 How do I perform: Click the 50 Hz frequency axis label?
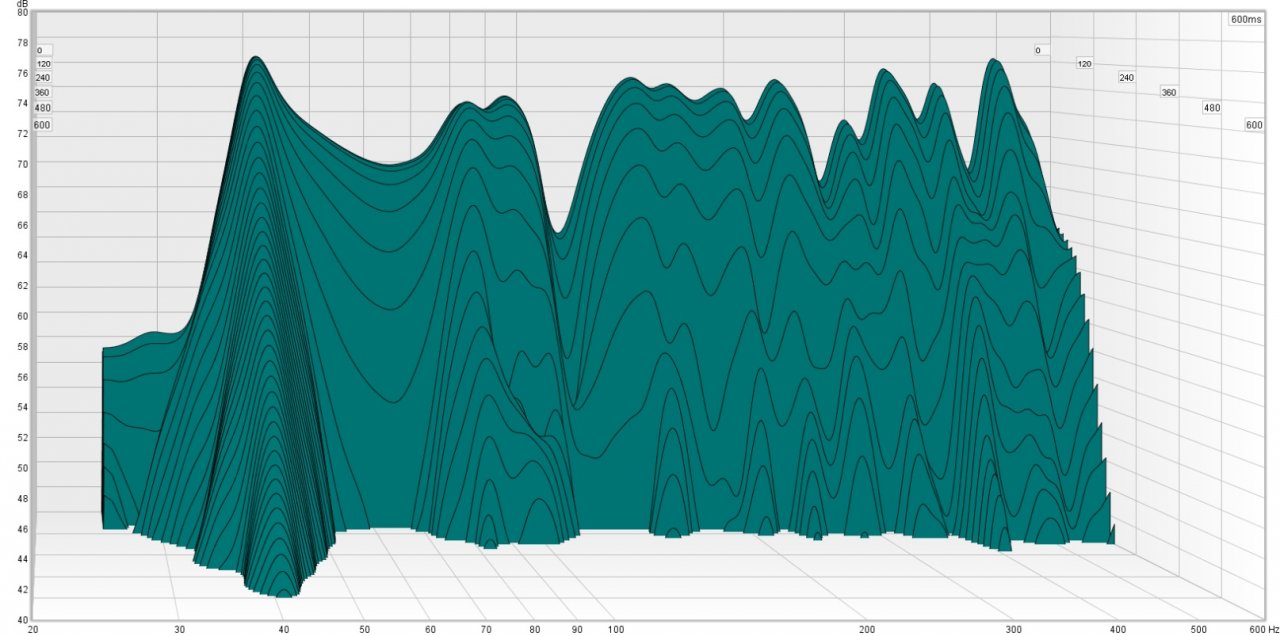point(365,630)
